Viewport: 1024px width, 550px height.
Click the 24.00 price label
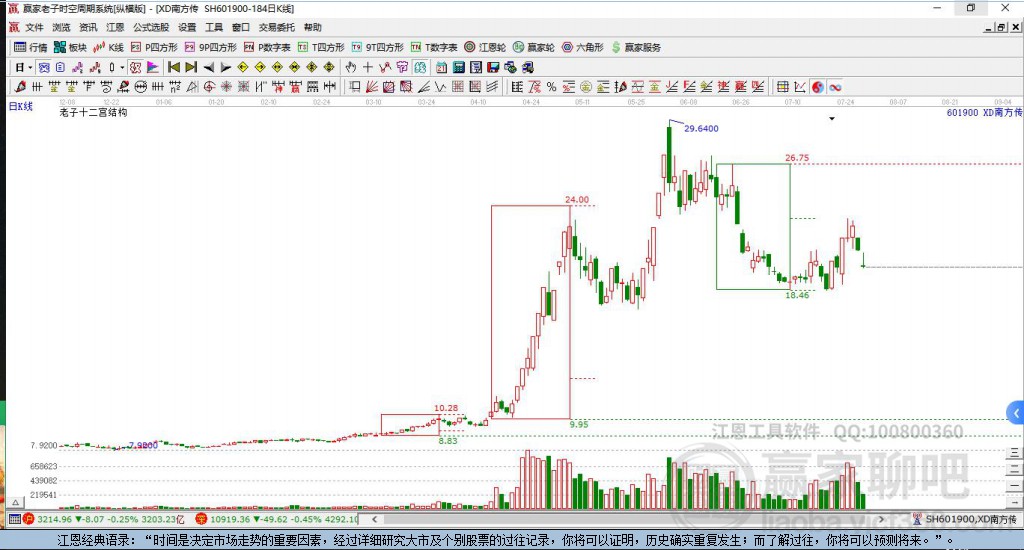point(577,200)
